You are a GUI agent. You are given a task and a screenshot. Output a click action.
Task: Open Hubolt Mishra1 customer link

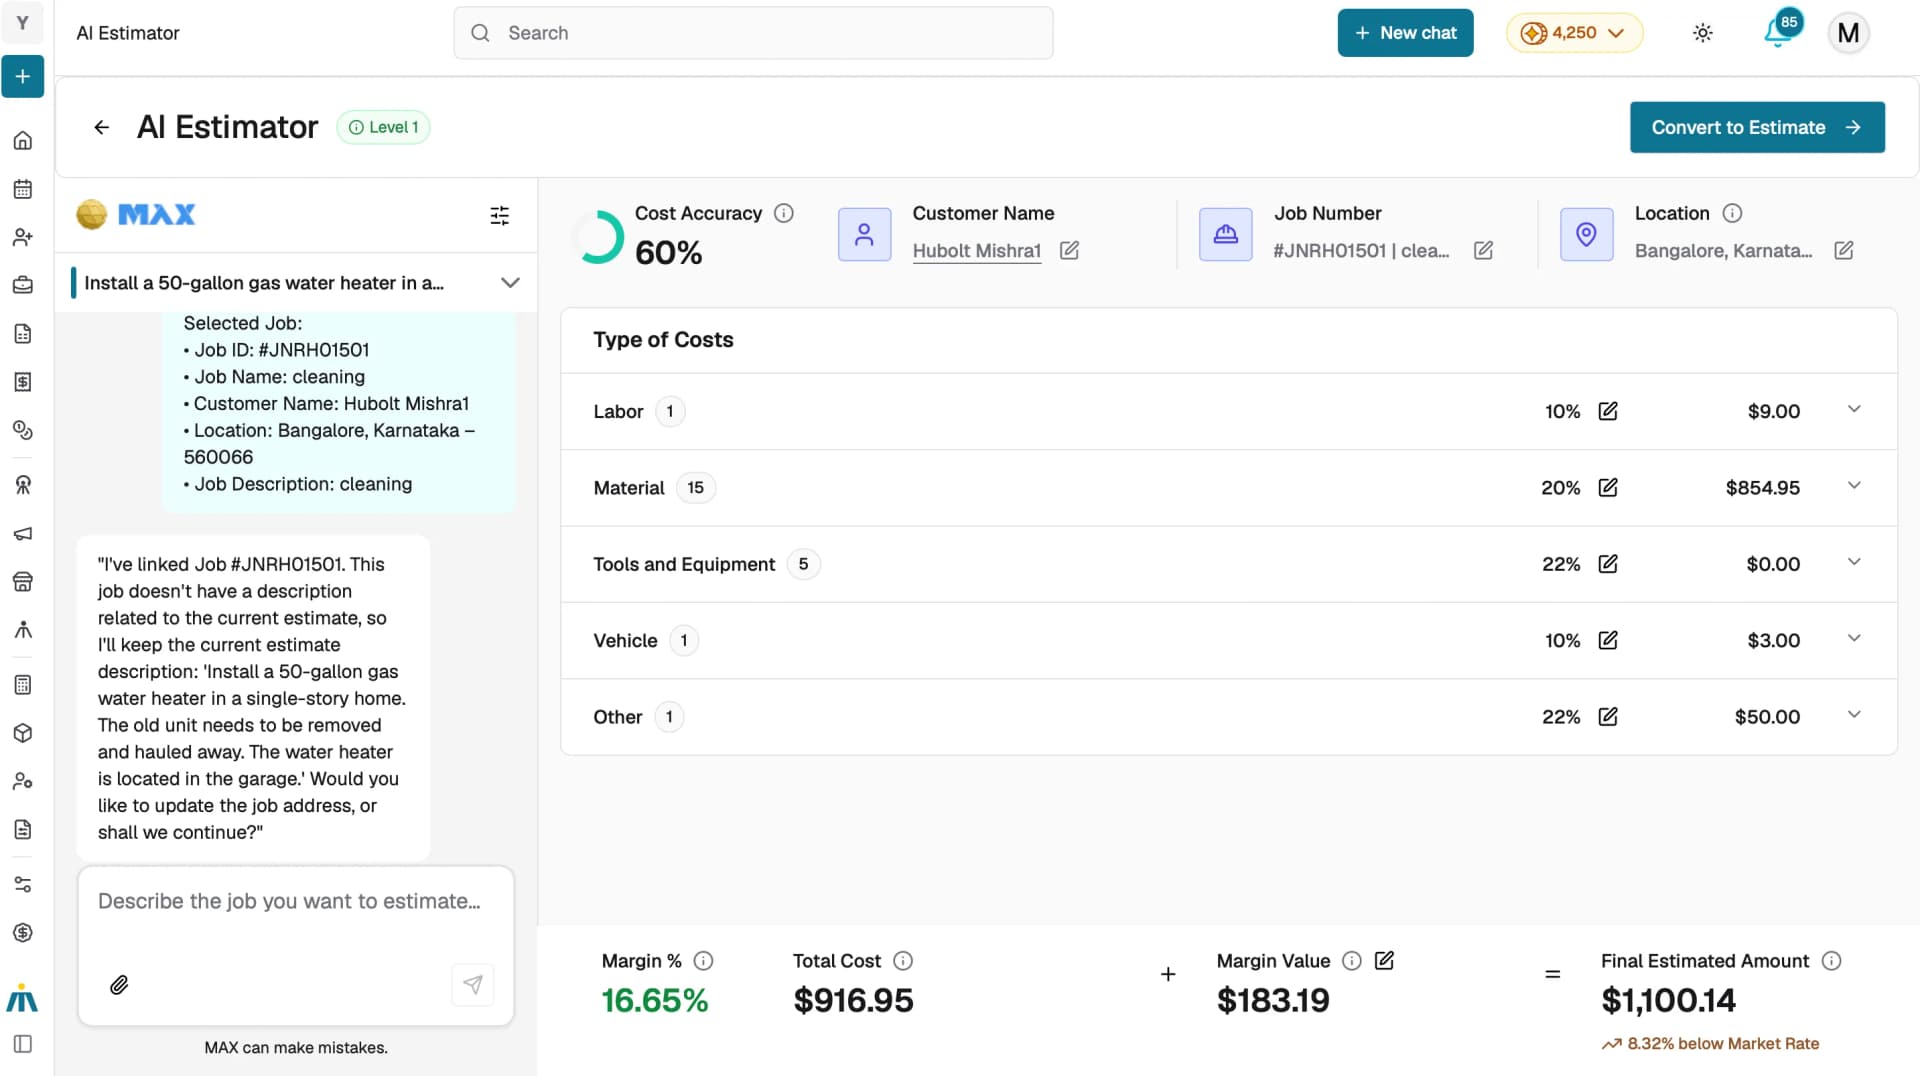976,250
